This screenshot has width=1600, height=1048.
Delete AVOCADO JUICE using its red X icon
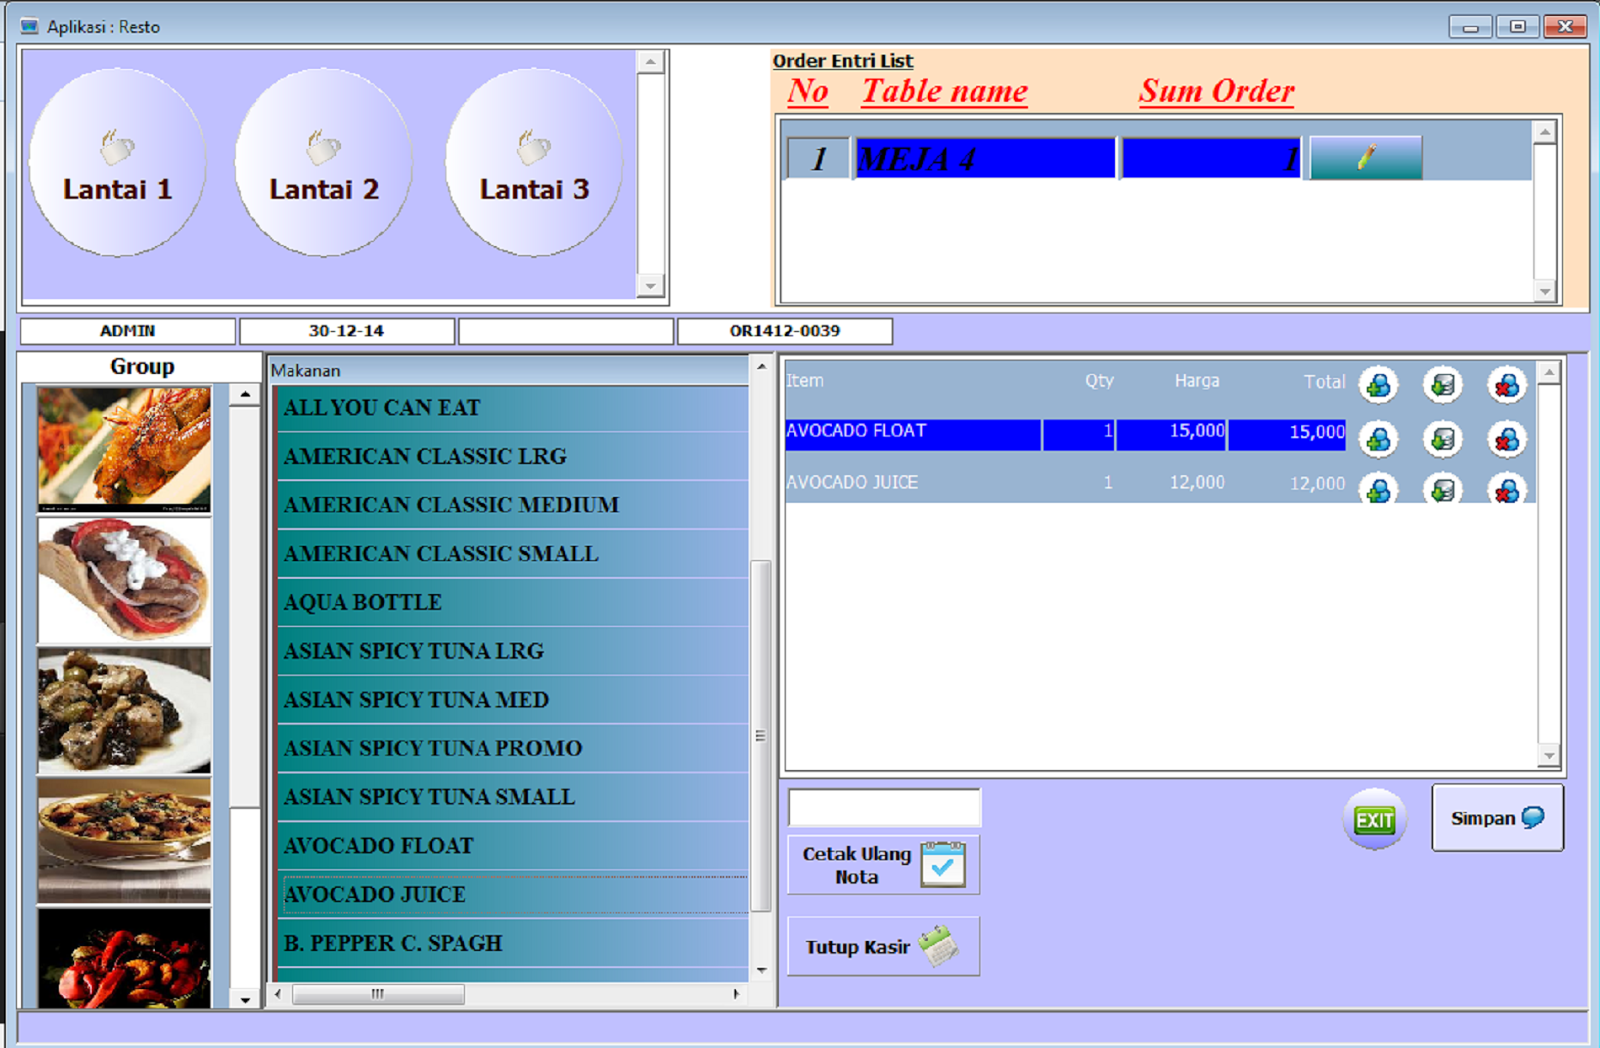point(1506,489)
